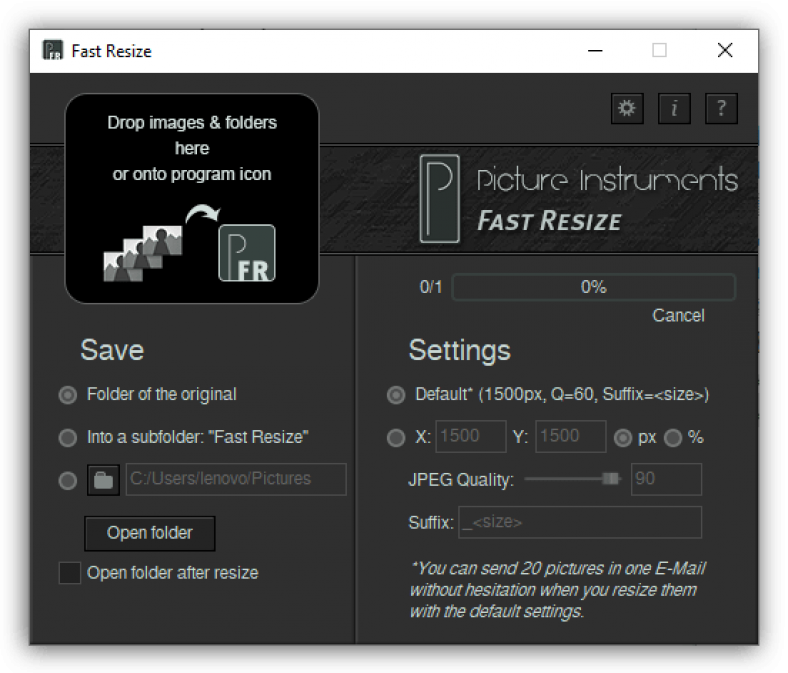Click the 'FAST RESIZE' banner text

(549, 221)
